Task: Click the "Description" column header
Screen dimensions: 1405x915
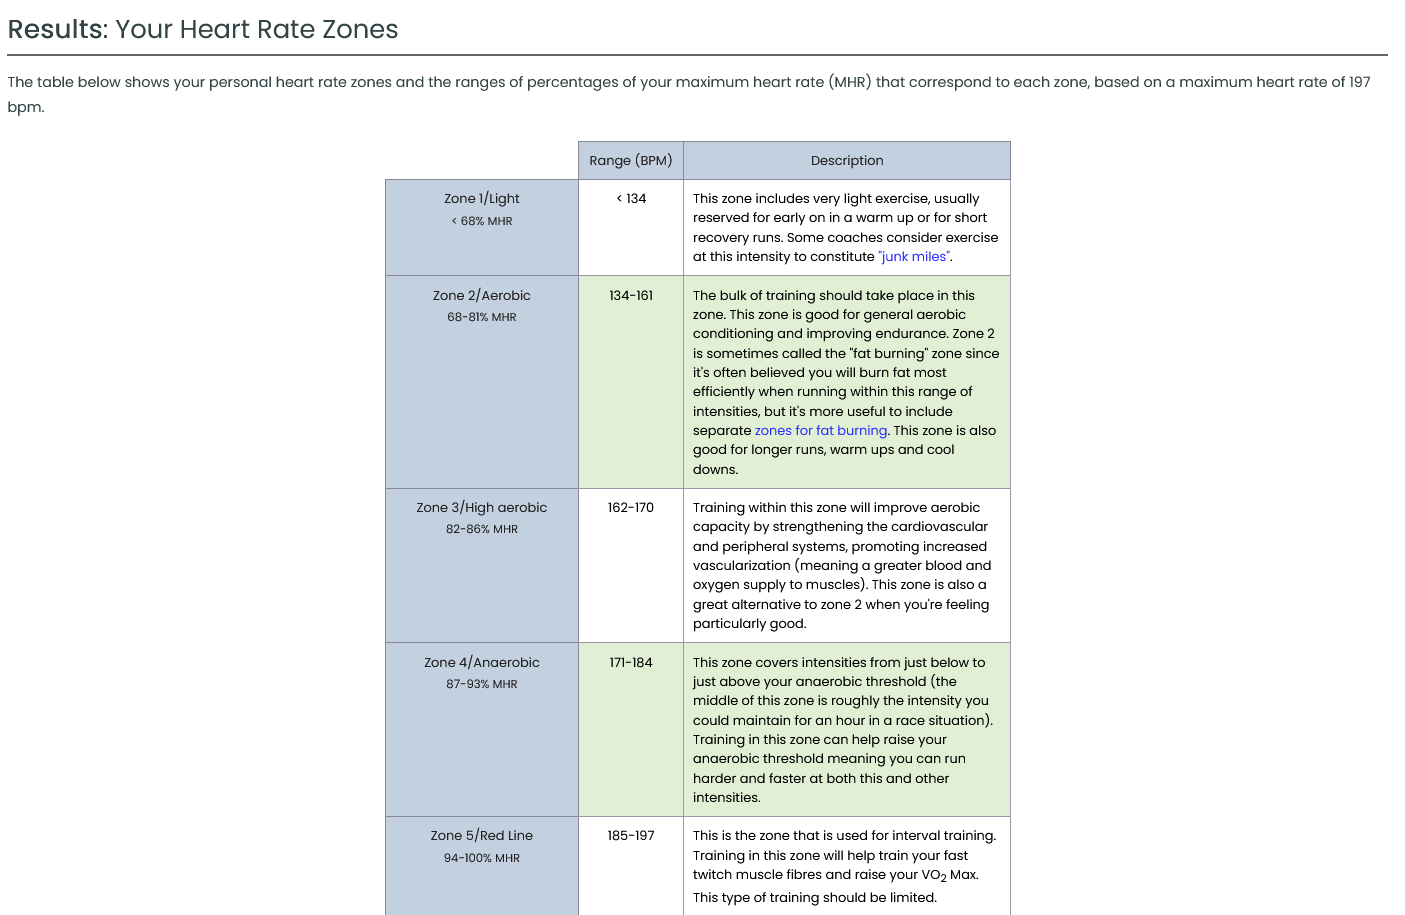Action: coord(847,161)
